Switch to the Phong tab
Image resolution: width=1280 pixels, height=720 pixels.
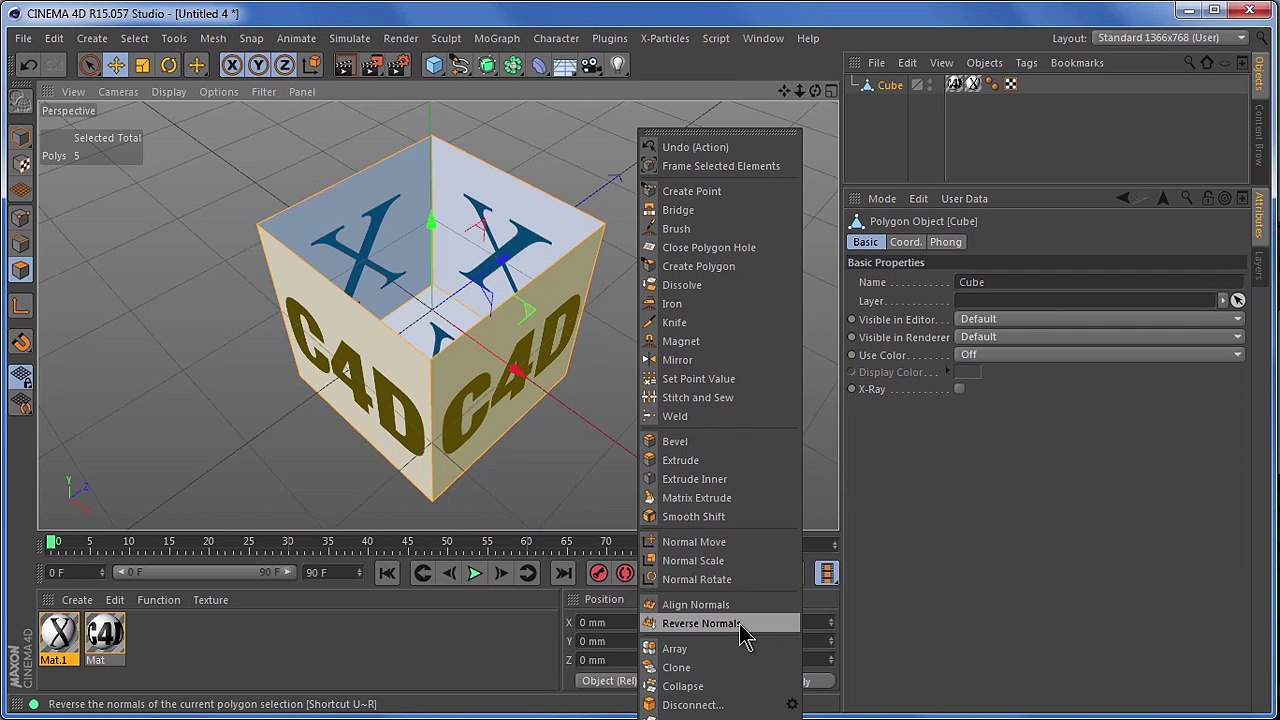pos(945,242)
